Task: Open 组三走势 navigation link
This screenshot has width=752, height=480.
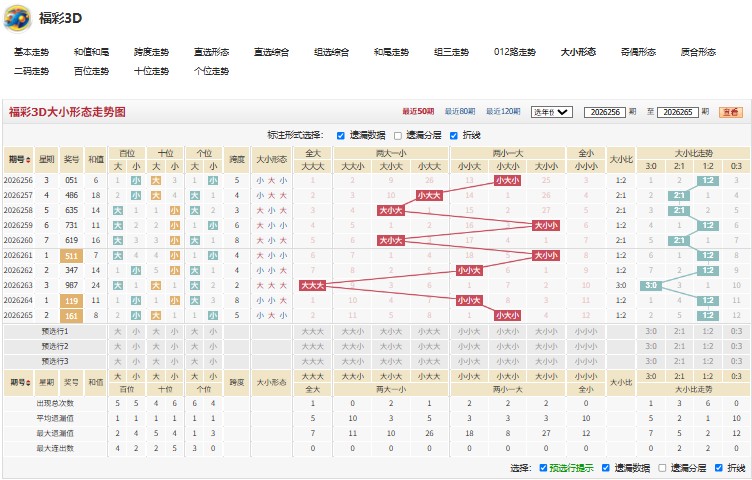Action: 451,52
